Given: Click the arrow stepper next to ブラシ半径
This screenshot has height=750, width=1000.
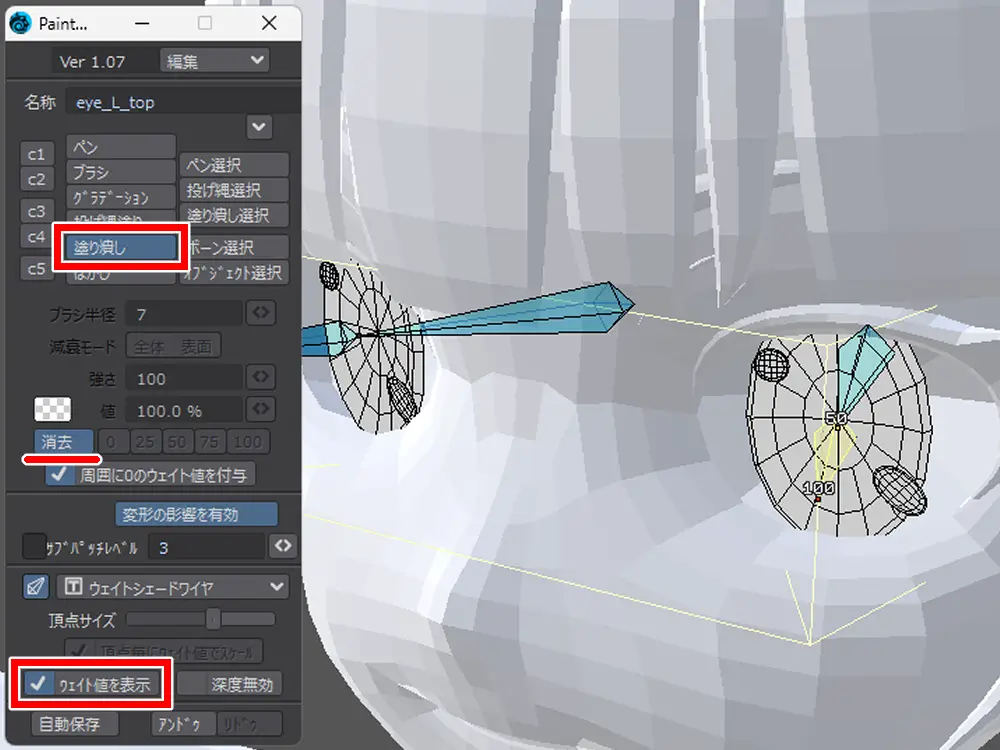Looking at the screenshot, I should (260, 314).
